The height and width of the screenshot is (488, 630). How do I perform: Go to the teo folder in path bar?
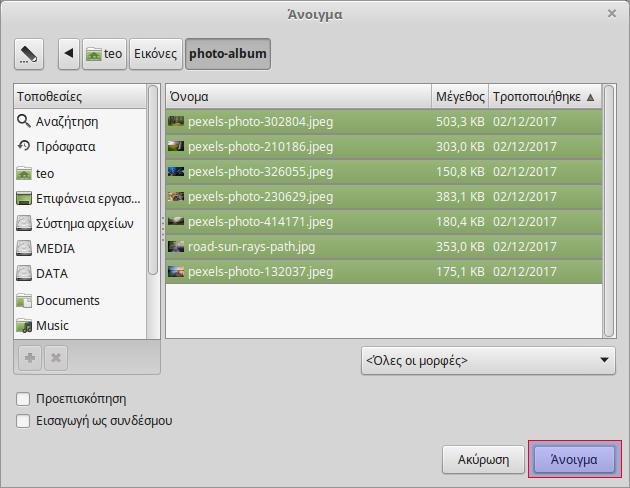point(104,54)
